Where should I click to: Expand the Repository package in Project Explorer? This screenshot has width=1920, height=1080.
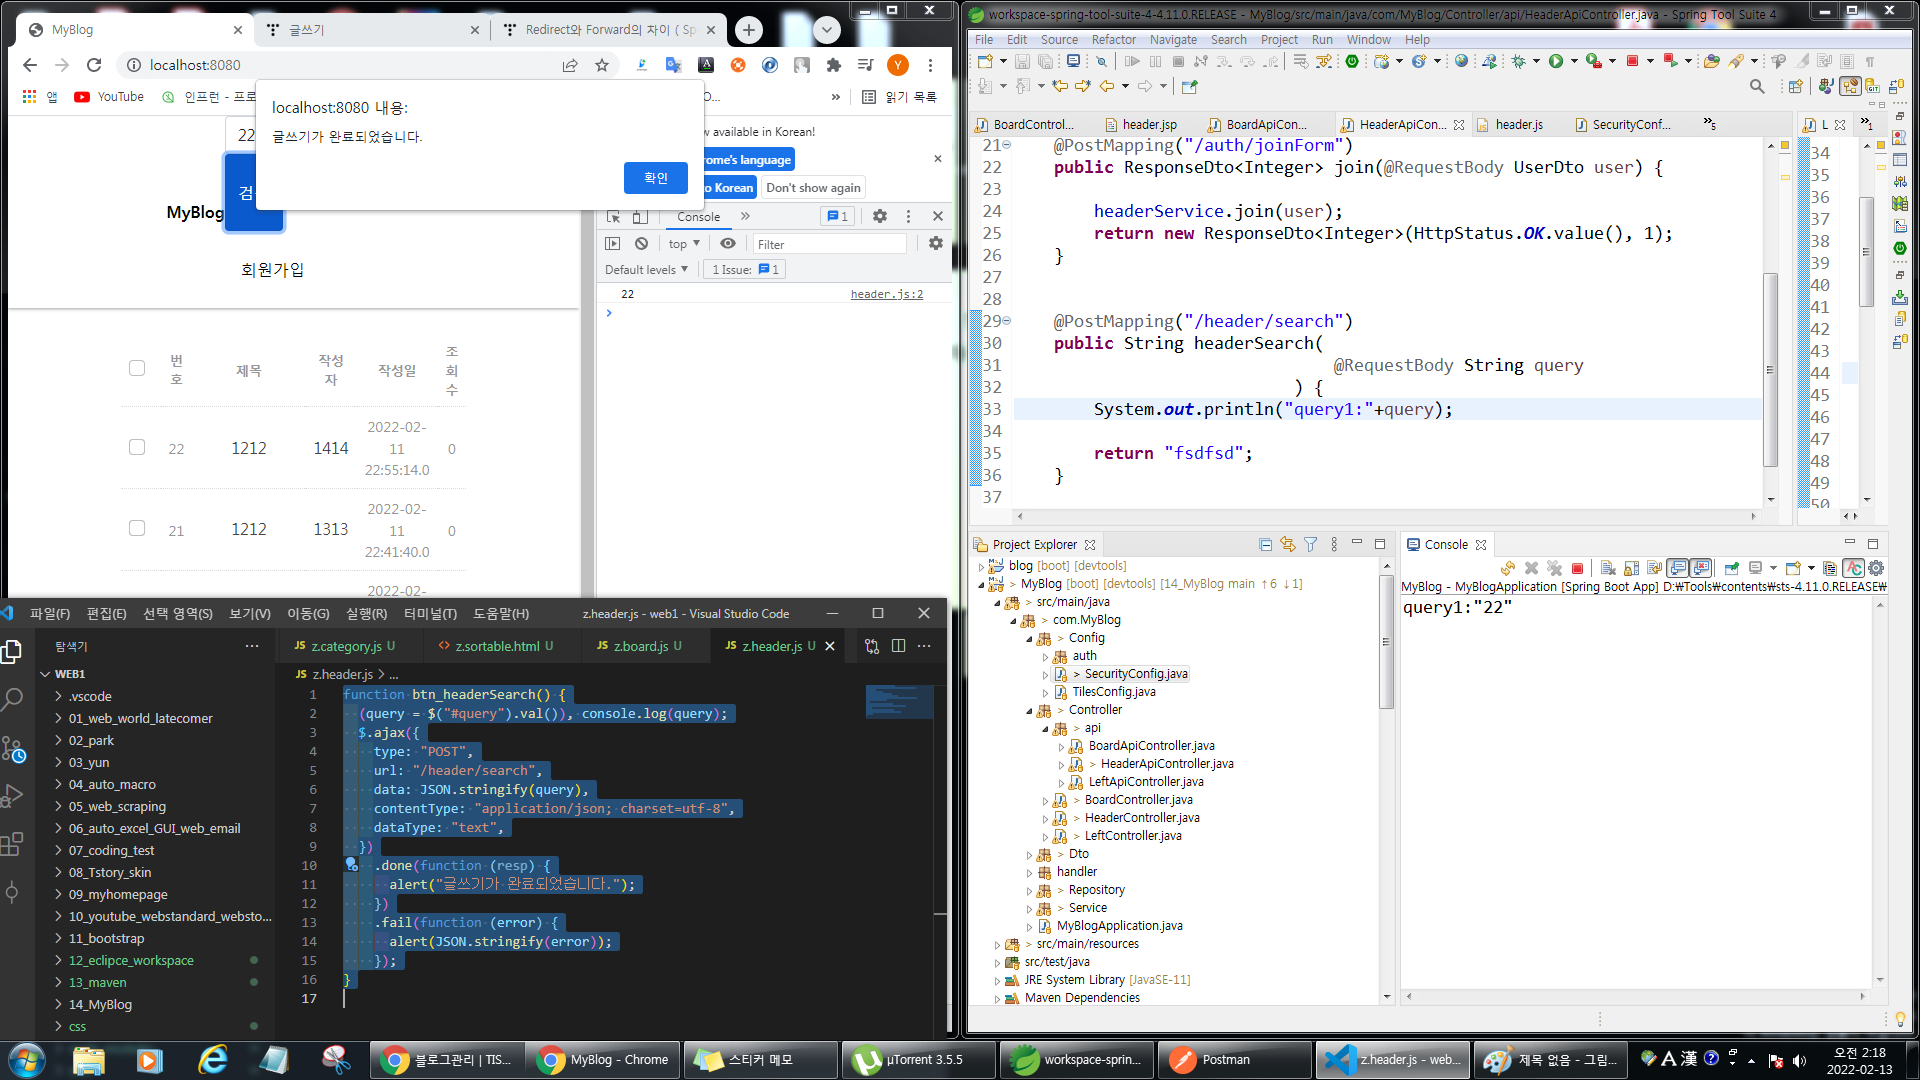pyautogui.click(x=1029, y=890)
